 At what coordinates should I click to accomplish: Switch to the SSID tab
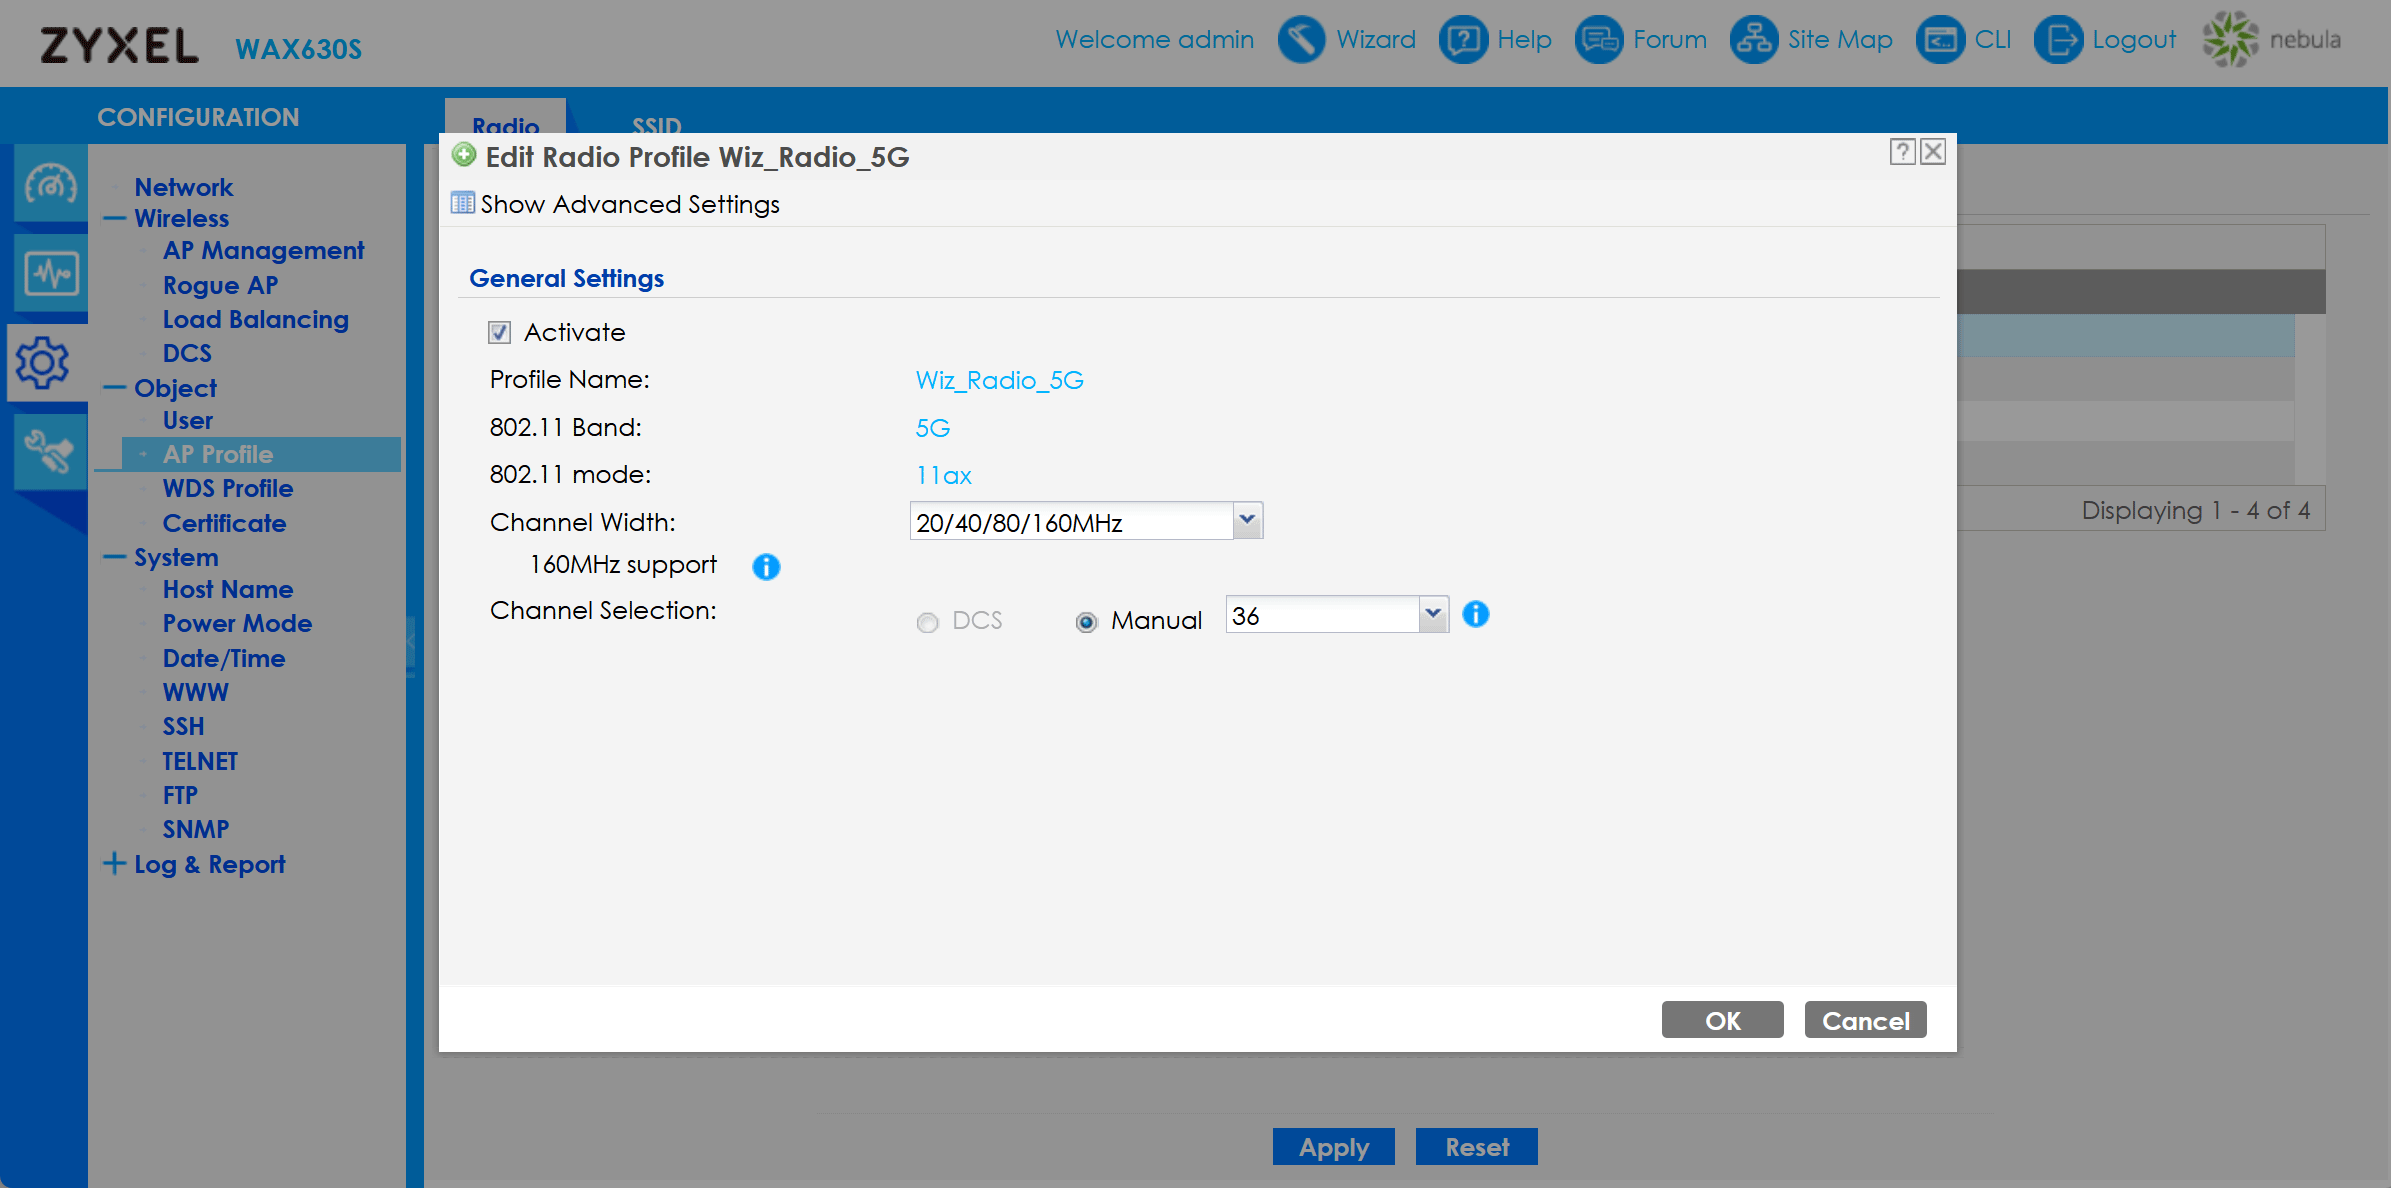[x=656, y=125]
